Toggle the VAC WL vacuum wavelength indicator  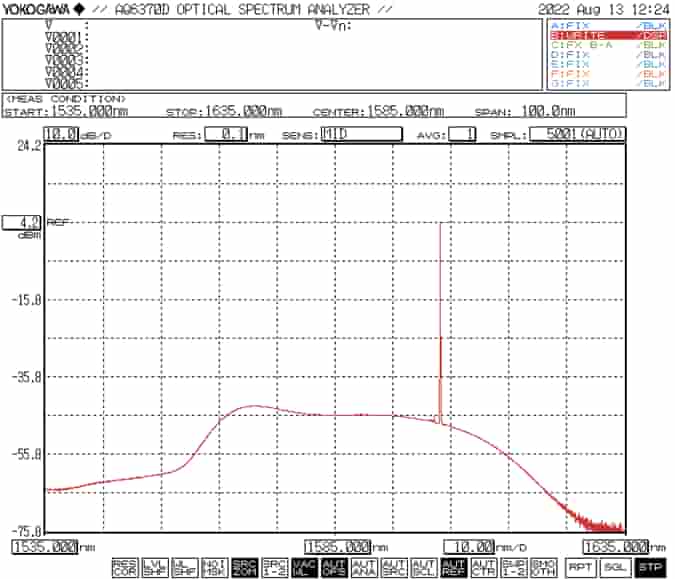click(303, 567)
